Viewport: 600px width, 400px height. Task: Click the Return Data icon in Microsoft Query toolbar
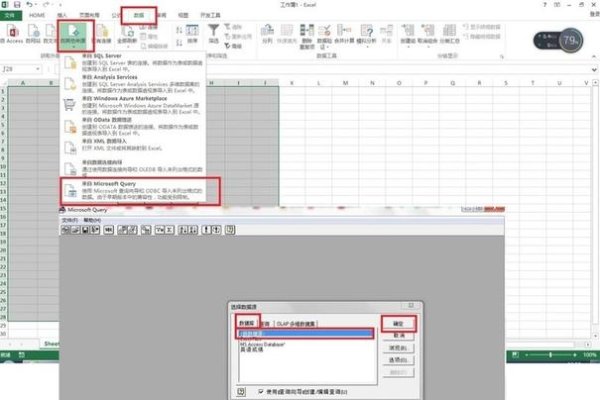click(x=95, y=230)
